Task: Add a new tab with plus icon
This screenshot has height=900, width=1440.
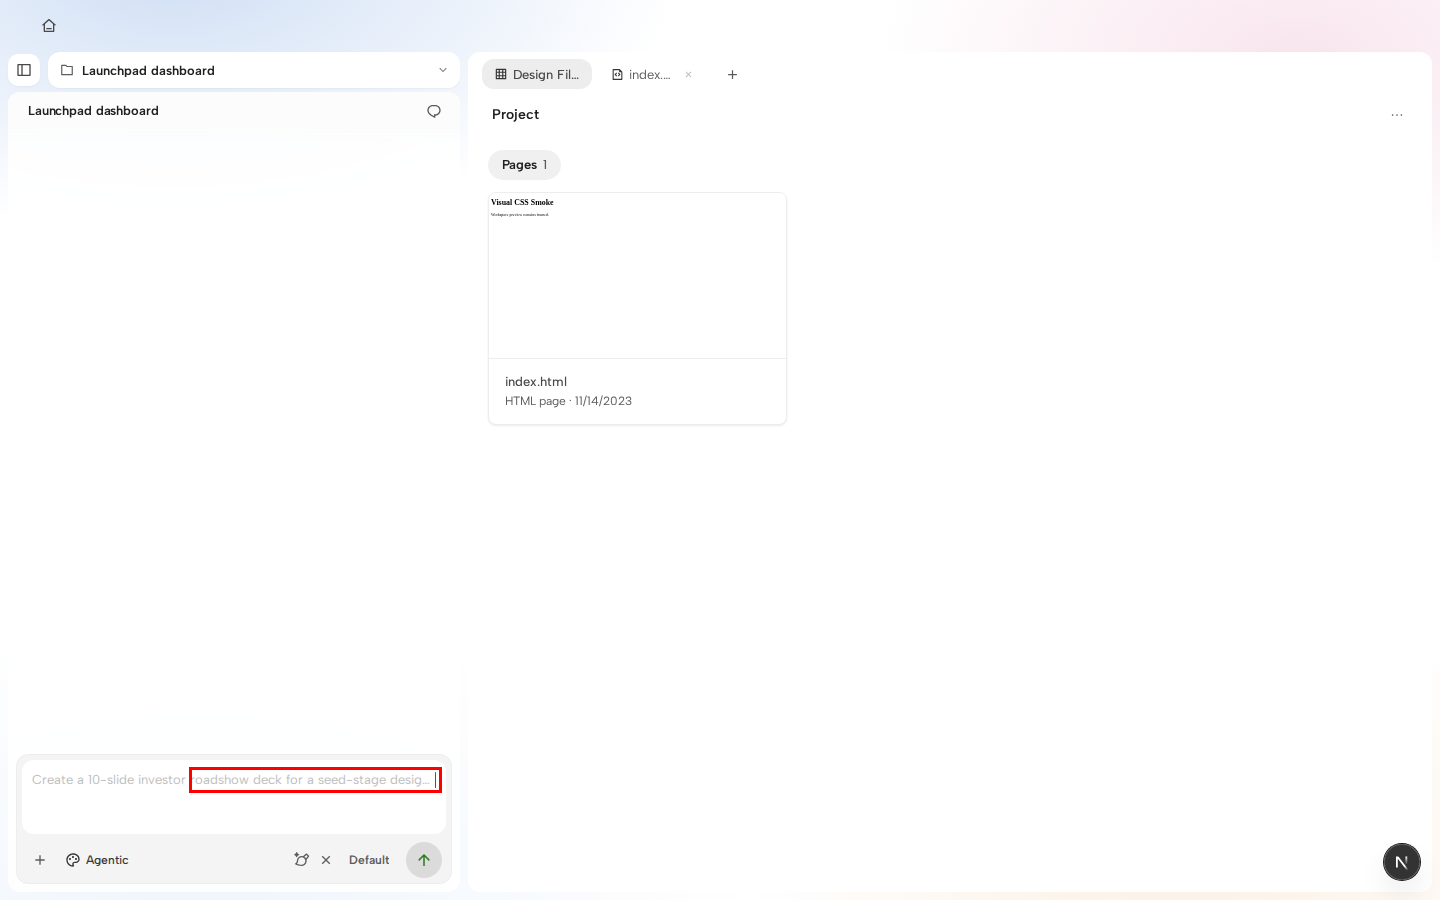Action: click(732, 74)
